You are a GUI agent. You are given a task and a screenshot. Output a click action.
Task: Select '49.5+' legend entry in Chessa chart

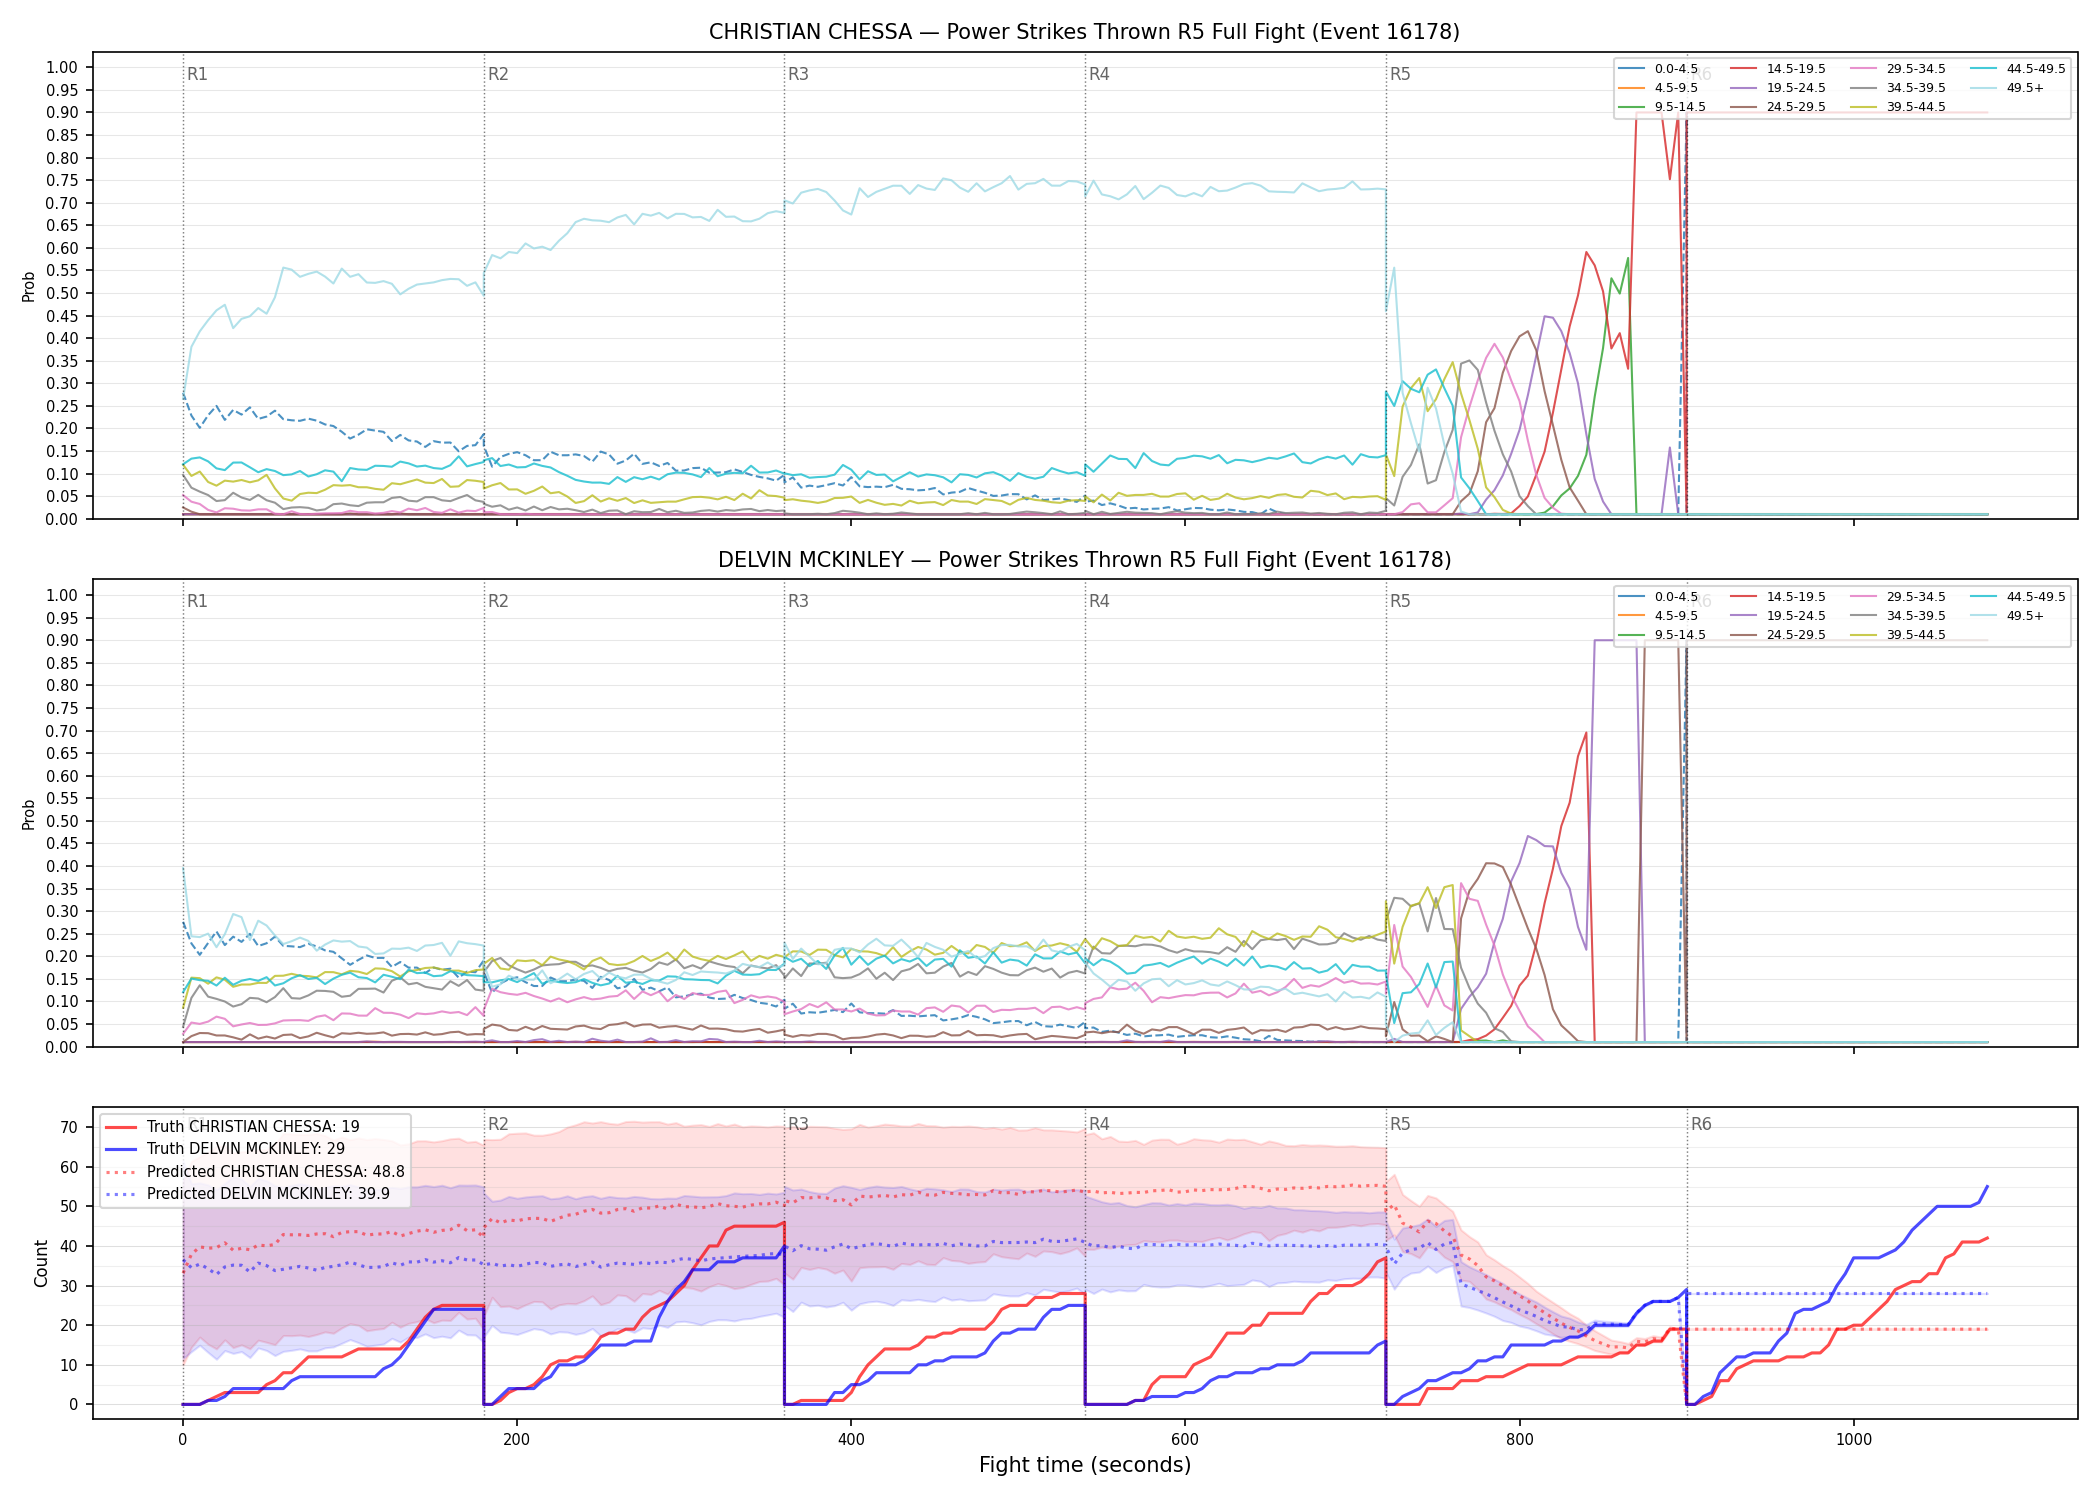coord(2007,88)
